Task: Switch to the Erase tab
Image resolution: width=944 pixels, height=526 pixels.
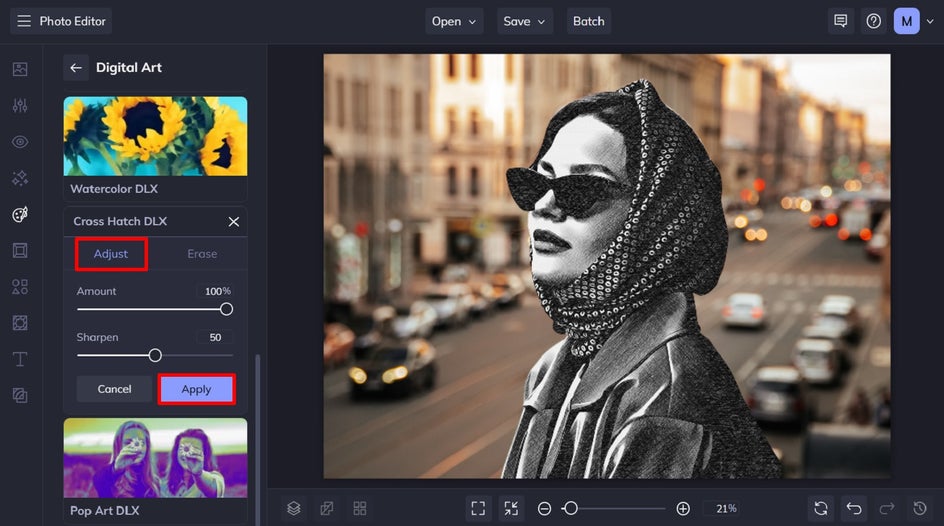Action: coord(202,254)
